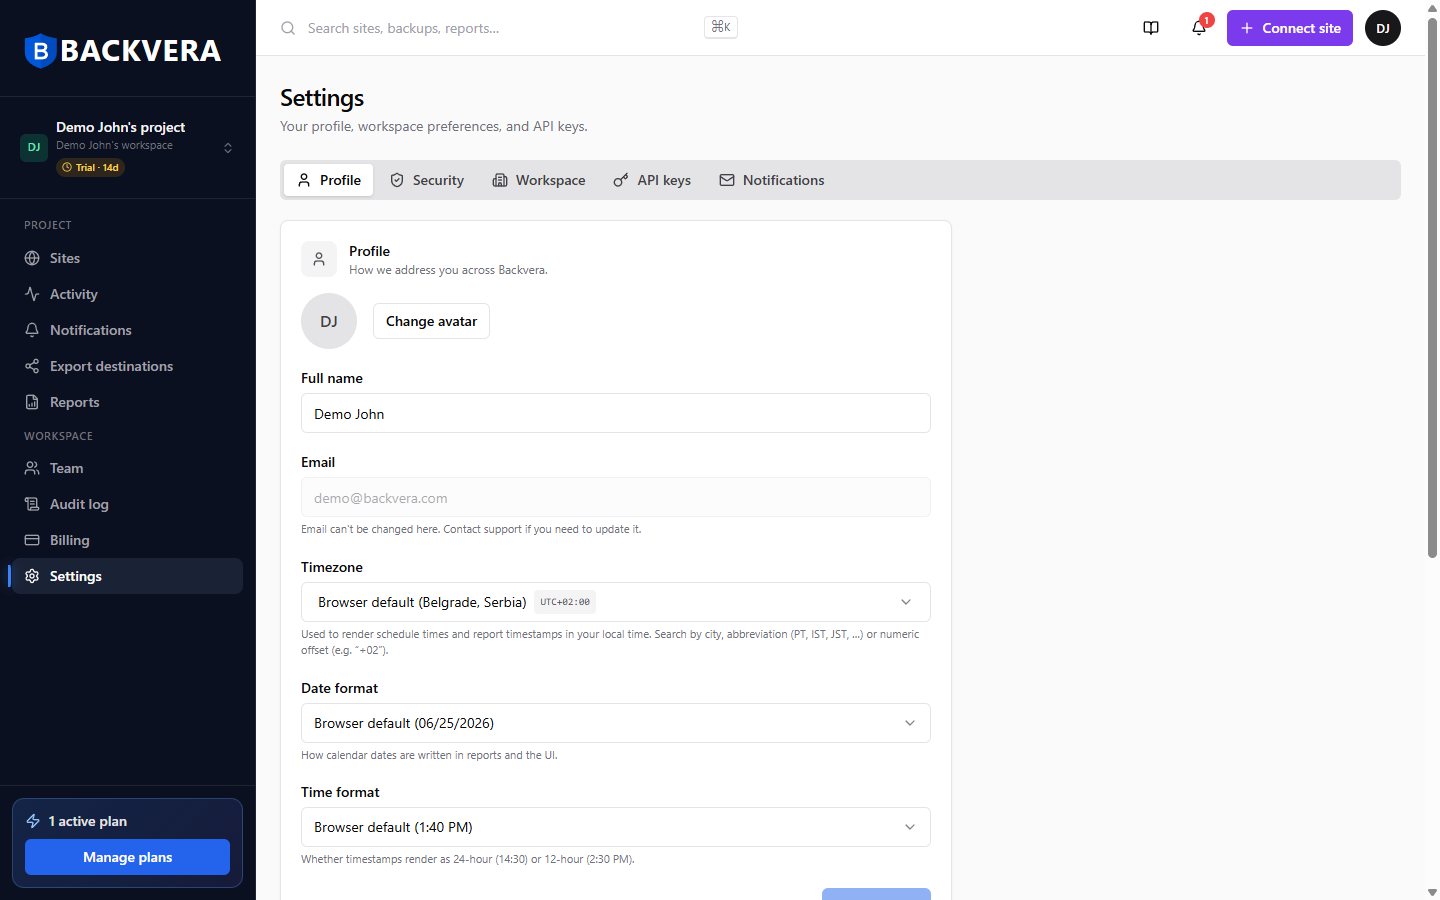
Task: Focus the Full name input field
Action: point(616,413)
